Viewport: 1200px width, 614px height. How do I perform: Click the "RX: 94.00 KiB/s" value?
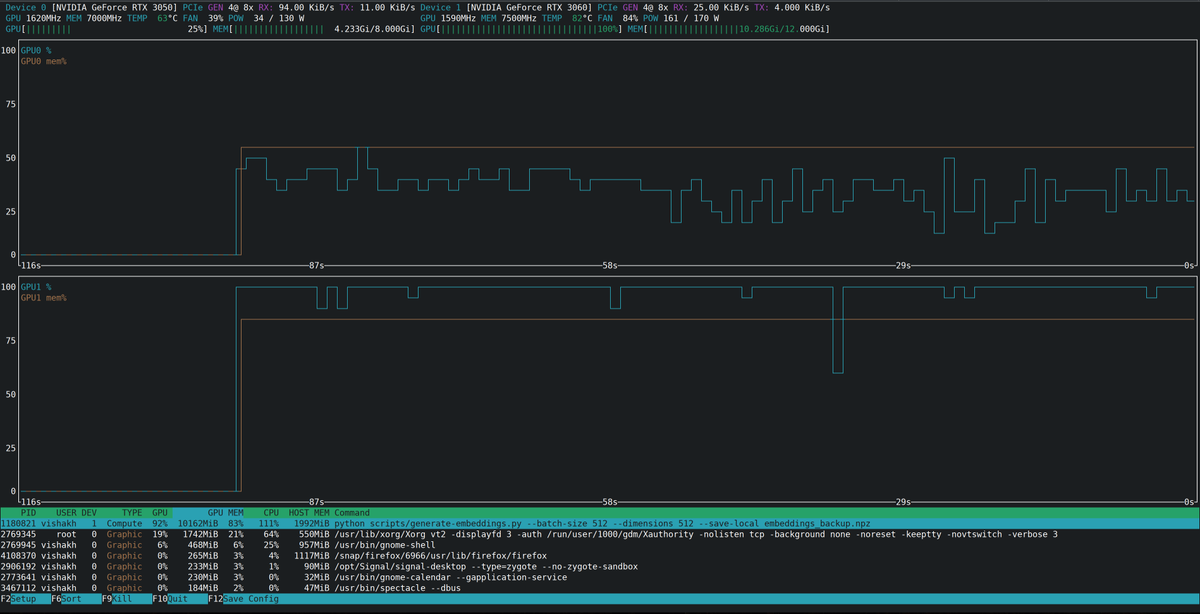point(295,7)
